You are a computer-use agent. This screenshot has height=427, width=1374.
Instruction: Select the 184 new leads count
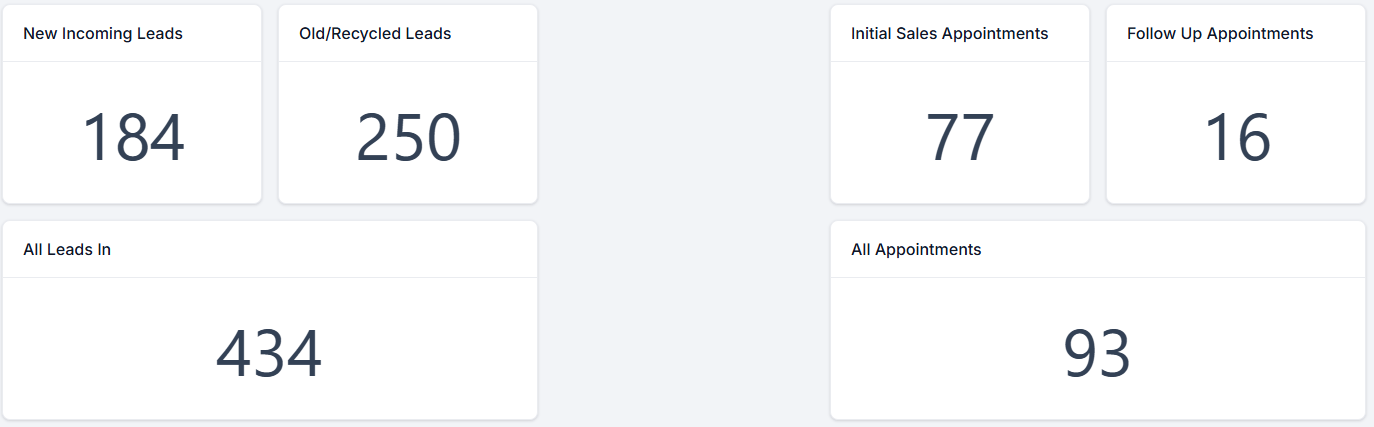133,138
